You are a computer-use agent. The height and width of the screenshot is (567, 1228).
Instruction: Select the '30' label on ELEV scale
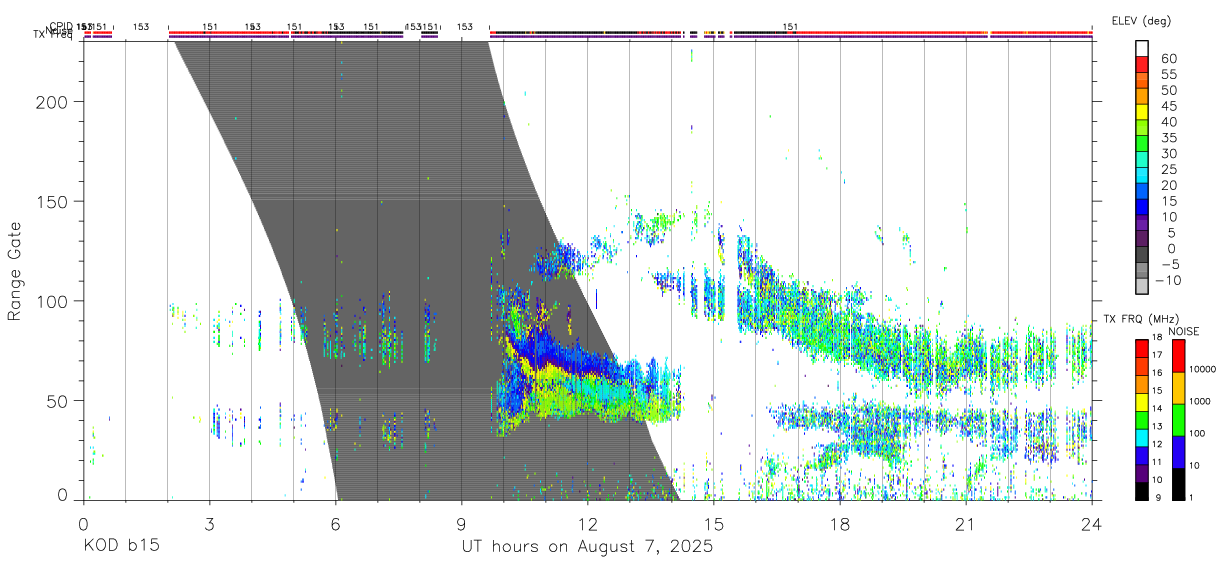click(1167, 154)
